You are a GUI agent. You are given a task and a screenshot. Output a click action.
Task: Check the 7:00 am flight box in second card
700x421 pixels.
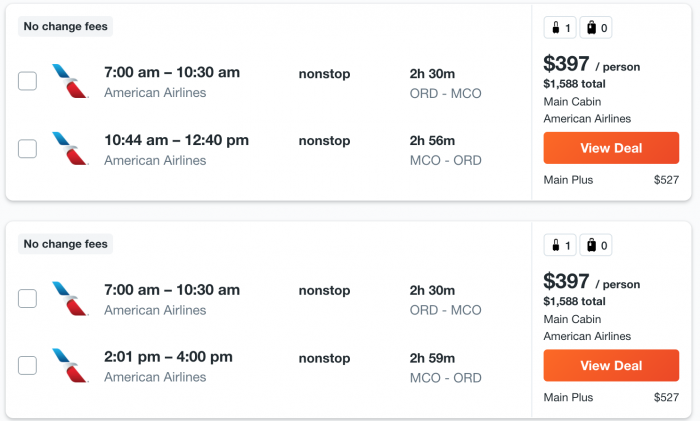click(x=27, y=298)
